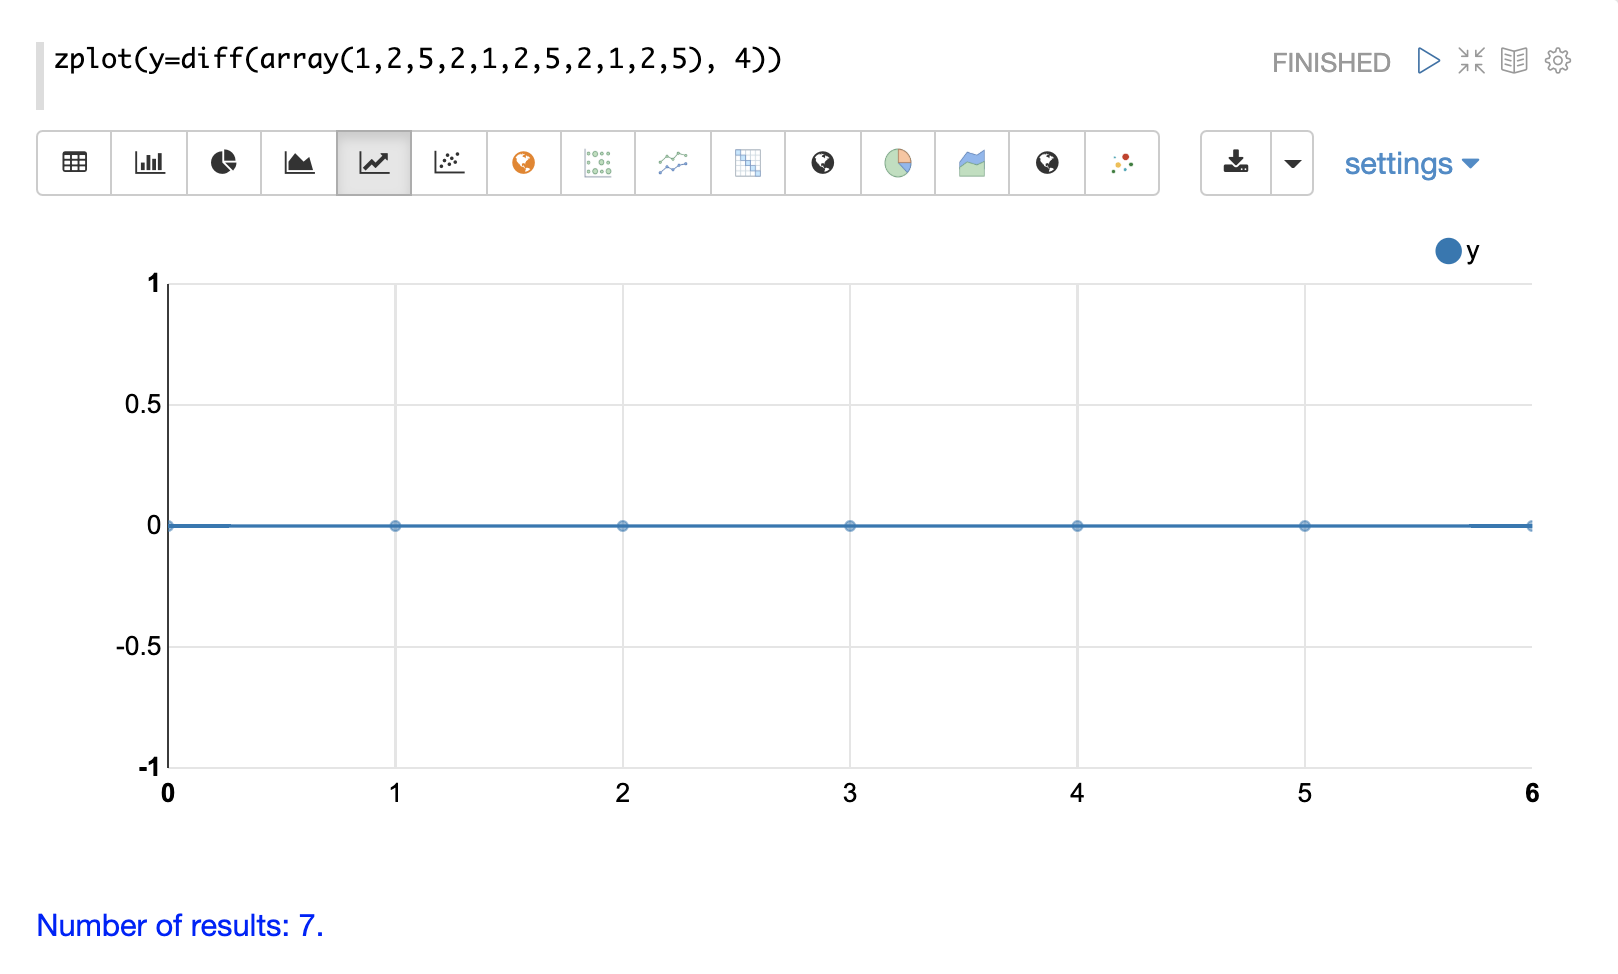Toggle the paragraph output with the book icon

[1514, 61]
